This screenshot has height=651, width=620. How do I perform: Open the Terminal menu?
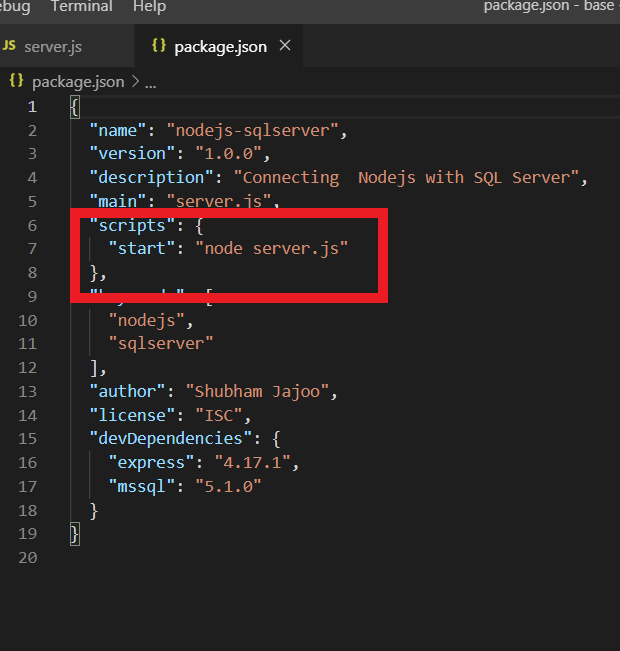coord(82,6)
